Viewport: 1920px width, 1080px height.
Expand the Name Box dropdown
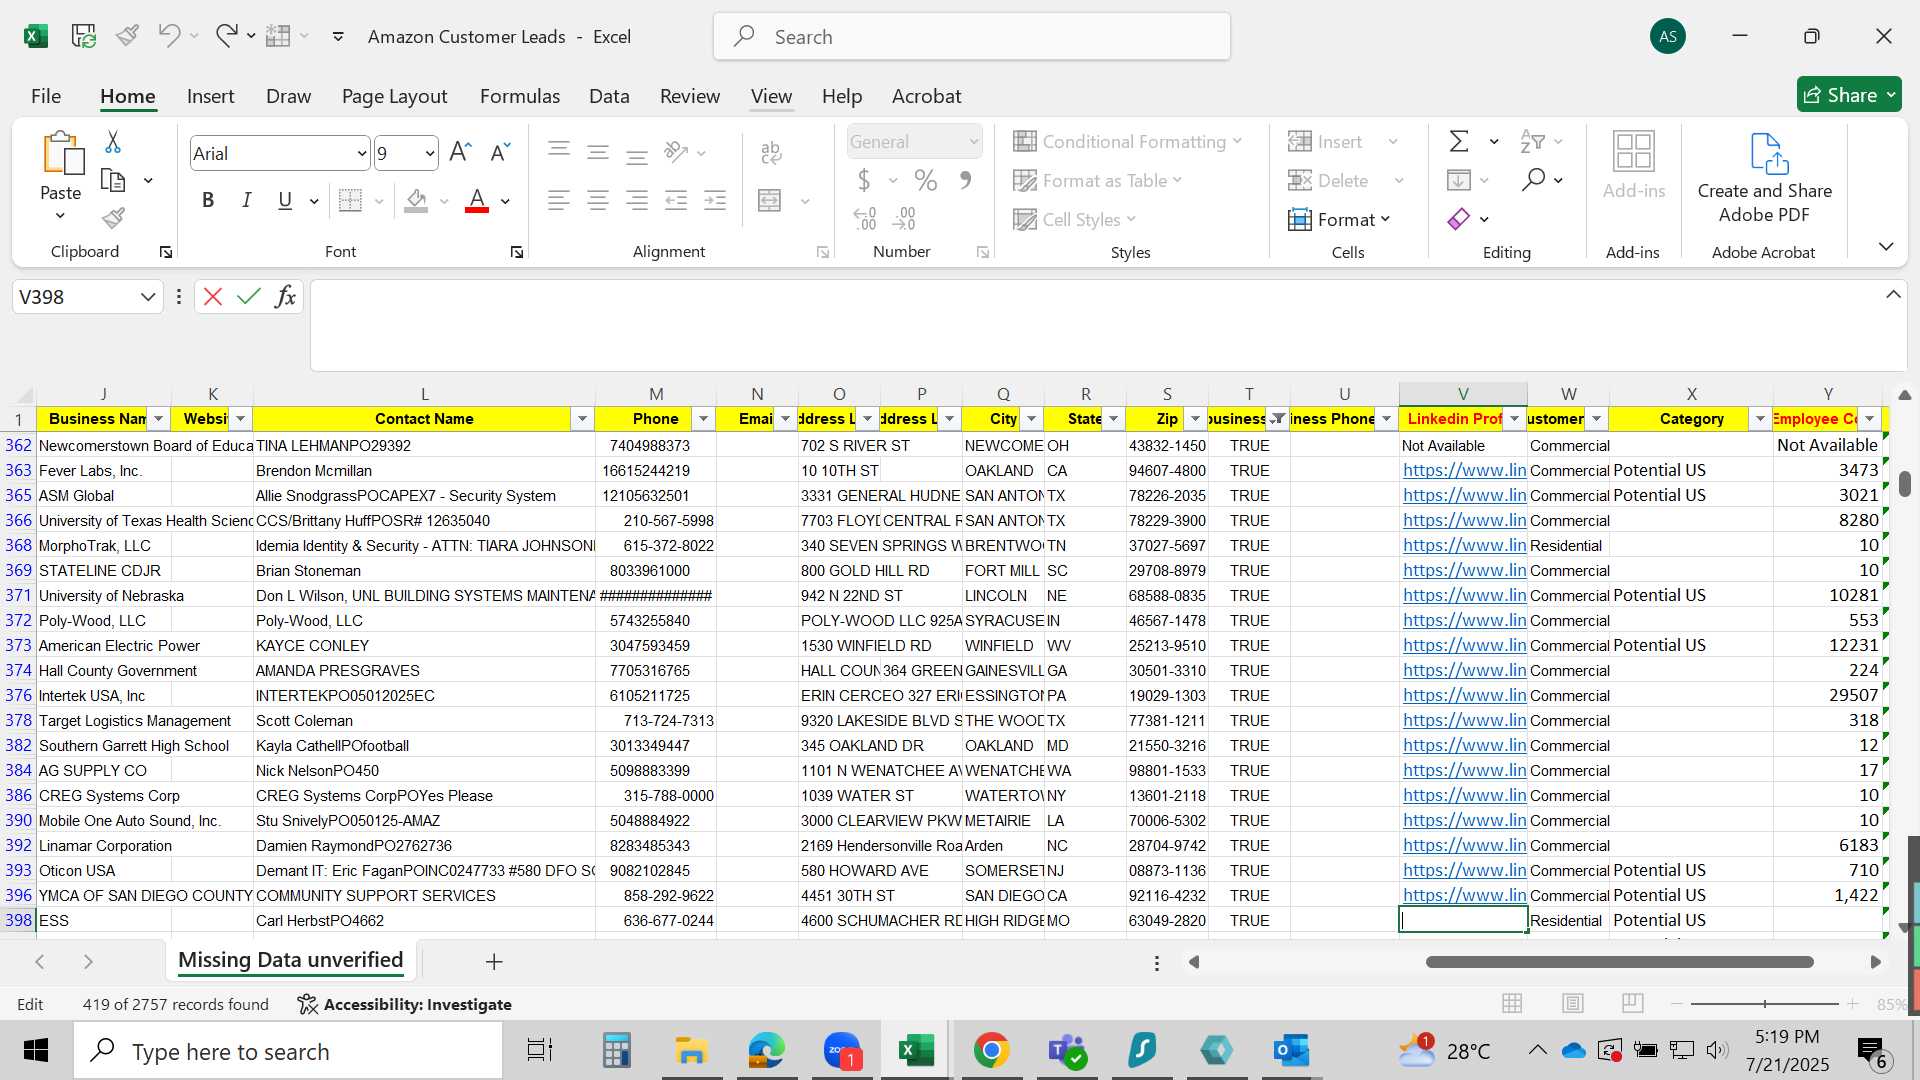[148, 297]
